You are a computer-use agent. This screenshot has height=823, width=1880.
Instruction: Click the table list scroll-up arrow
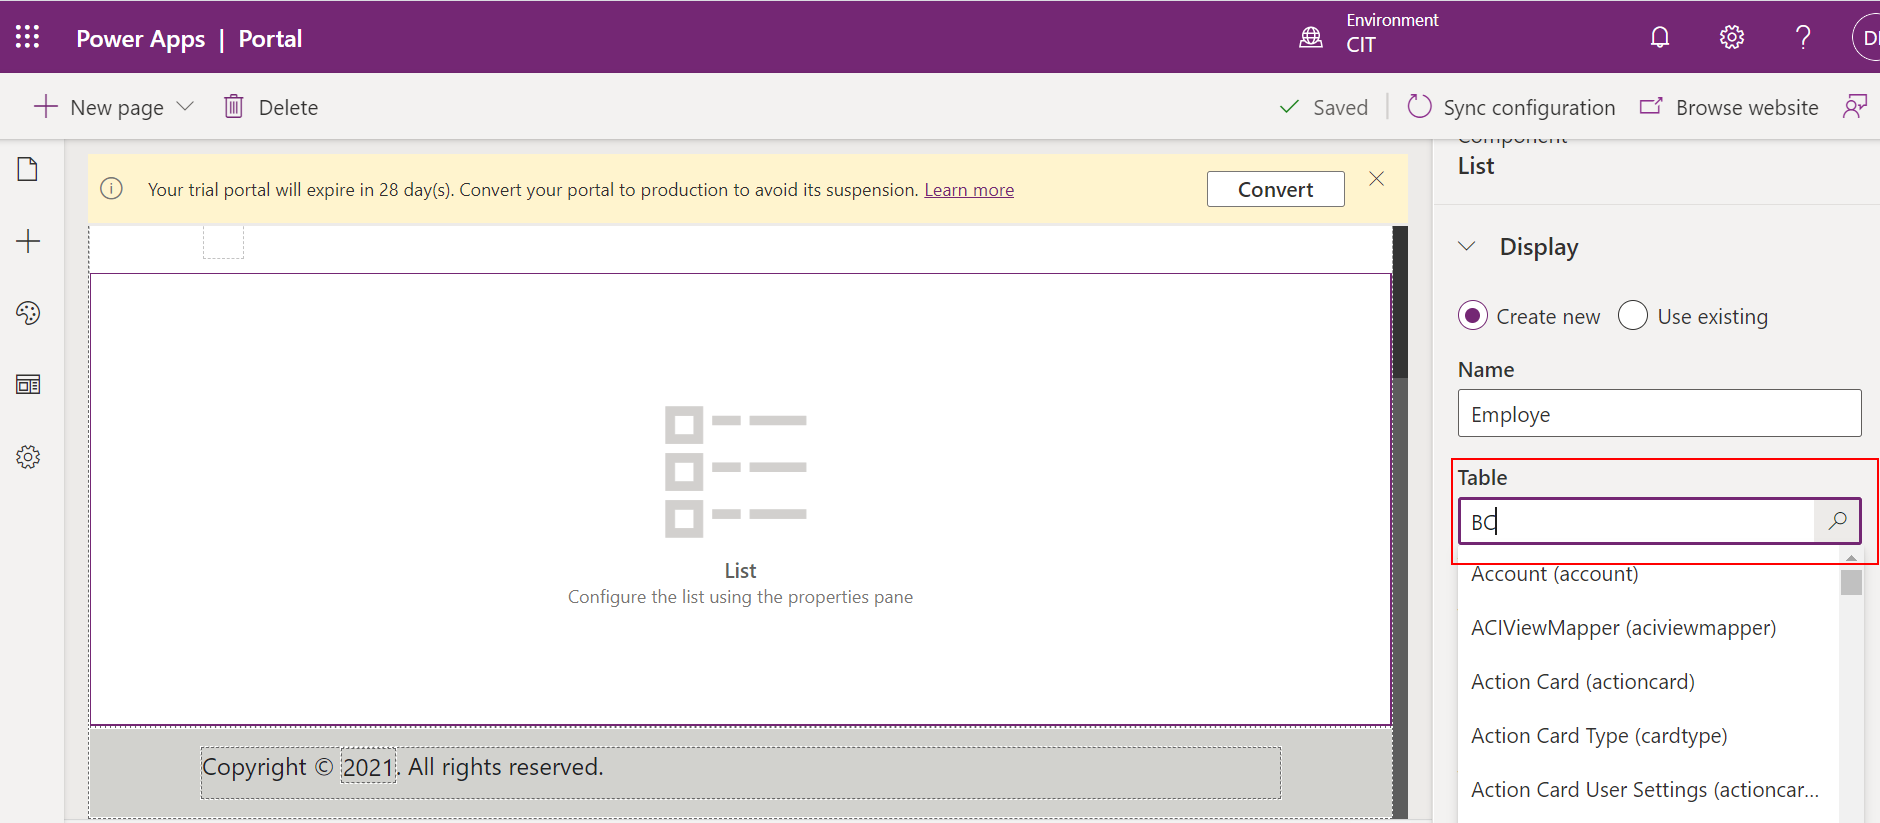1851,557
